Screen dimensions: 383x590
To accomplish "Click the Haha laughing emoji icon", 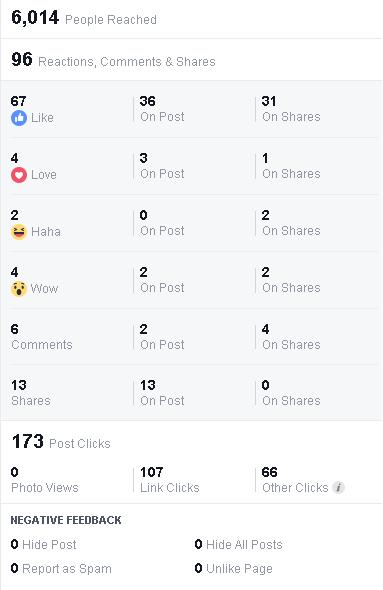I will click(19, 232).
